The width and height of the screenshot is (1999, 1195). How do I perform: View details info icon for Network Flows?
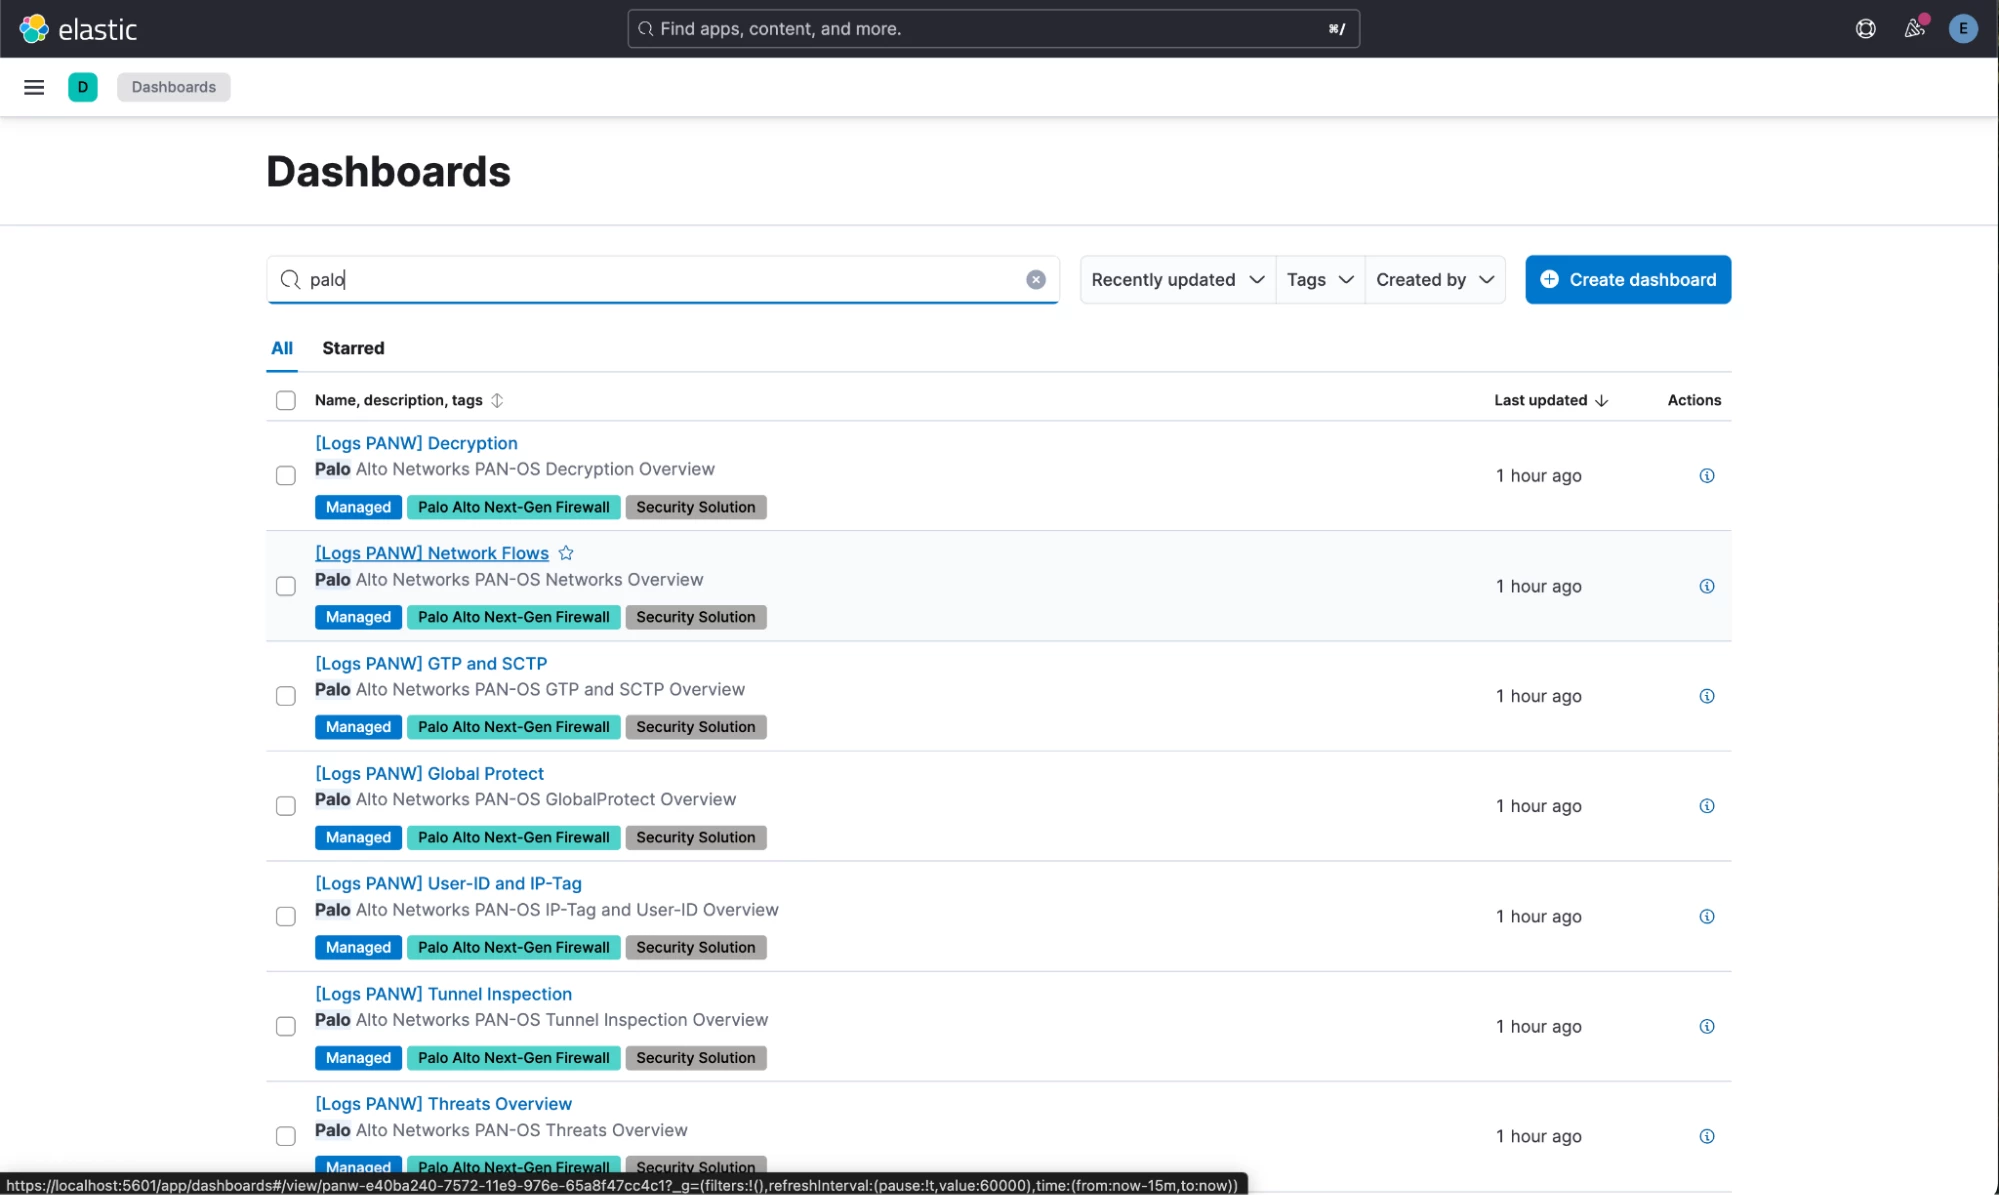point(1707,586)
